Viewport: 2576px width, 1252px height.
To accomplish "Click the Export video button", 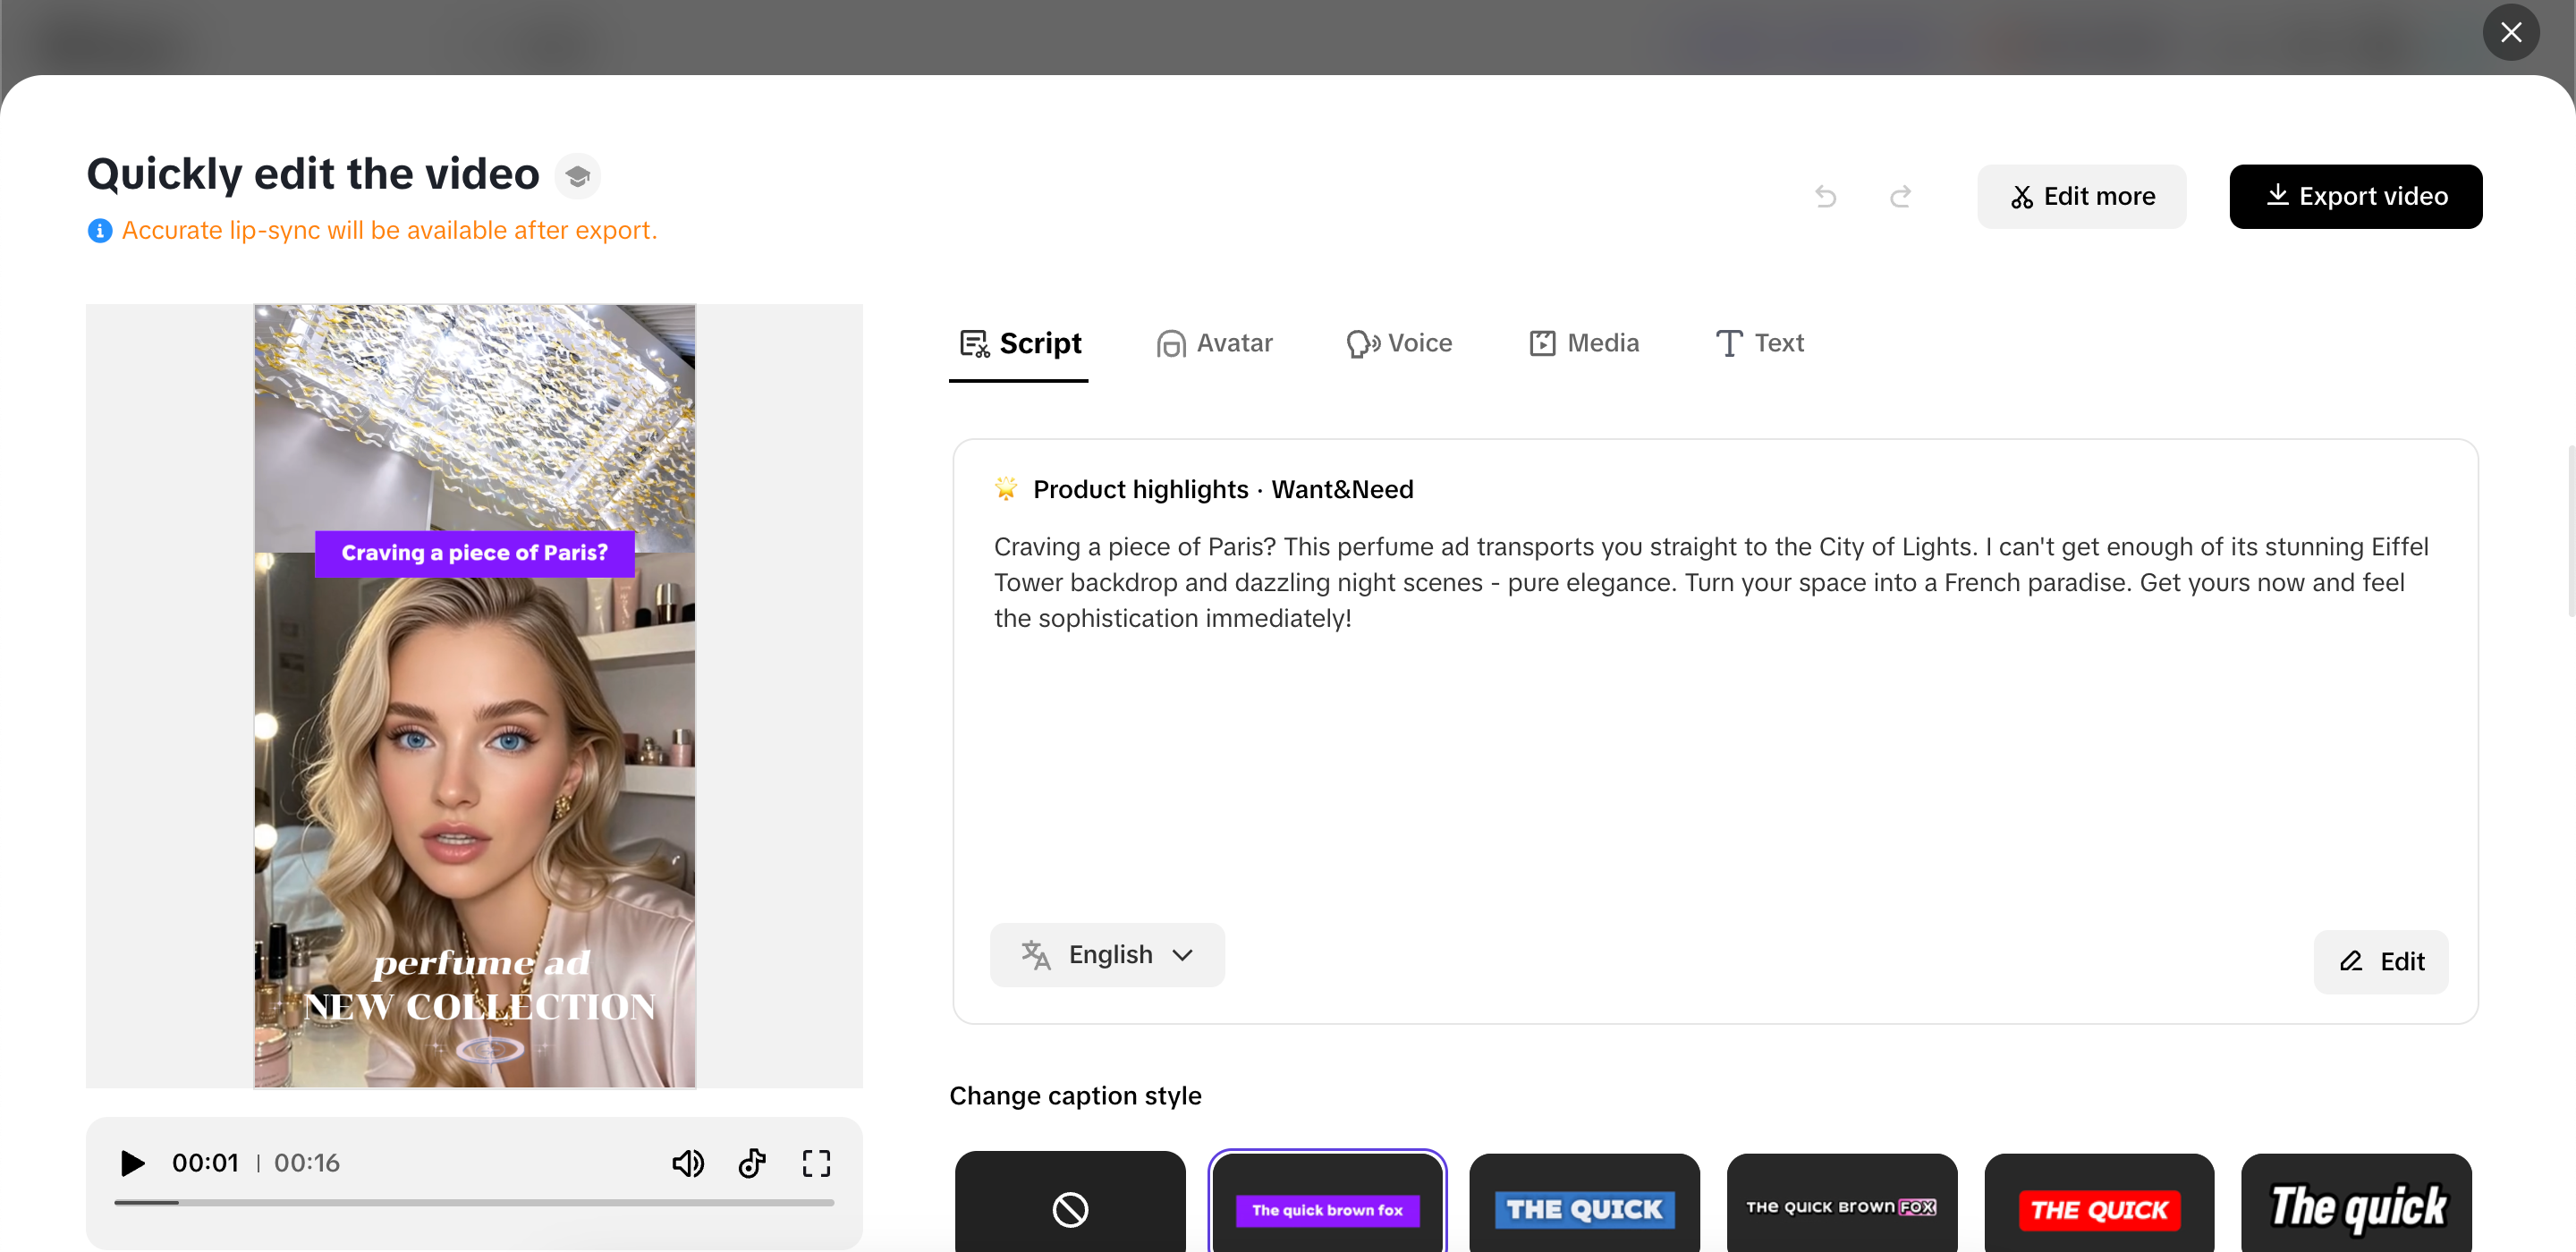I will pyautogui.click(x=2356, y=196).
